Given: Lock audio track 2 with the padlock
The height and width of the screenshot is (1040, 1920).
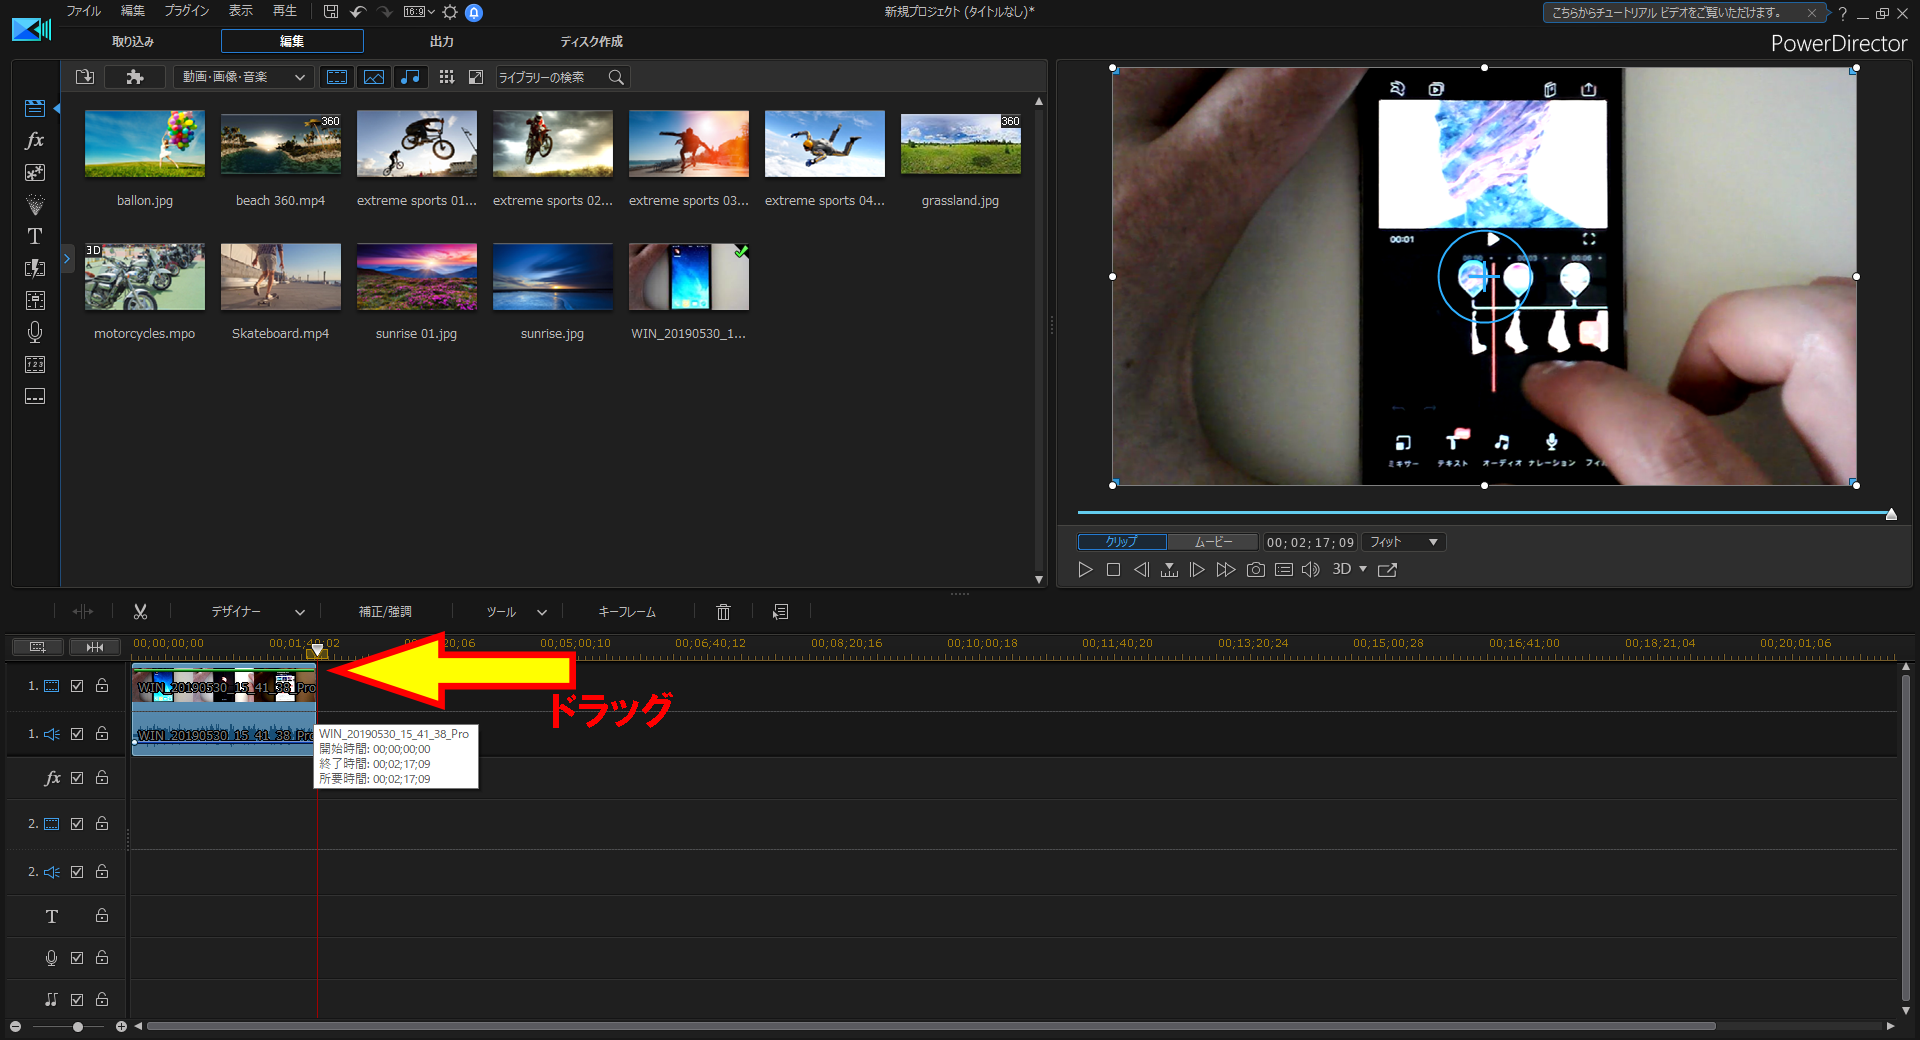Looking at the screenshot, I should click(101, 871).
